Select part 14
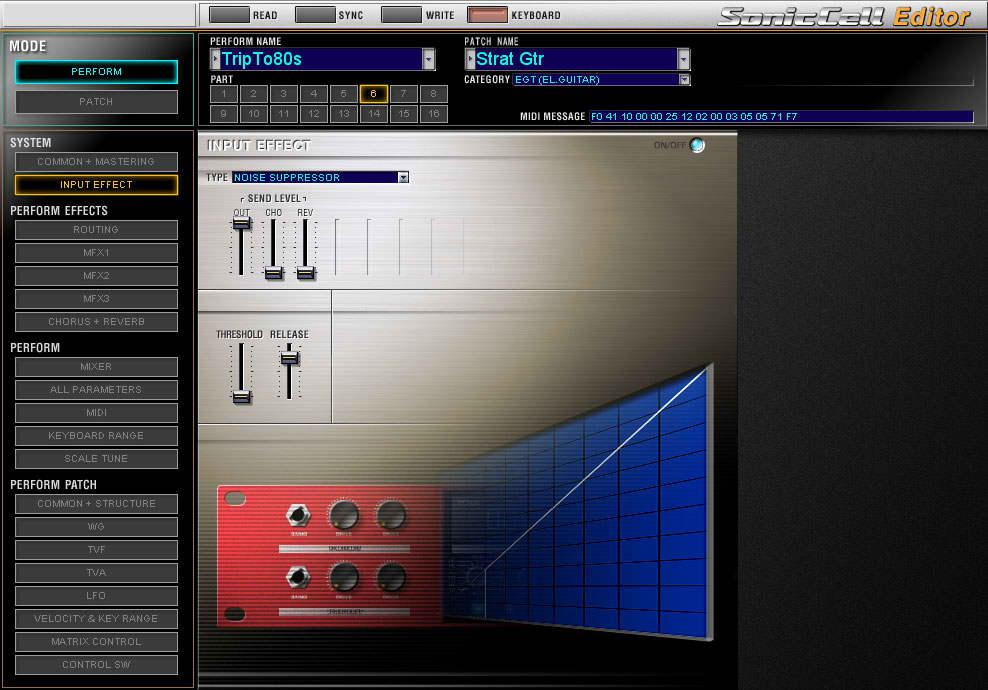 pyautogui.click(x=374, y=114)
